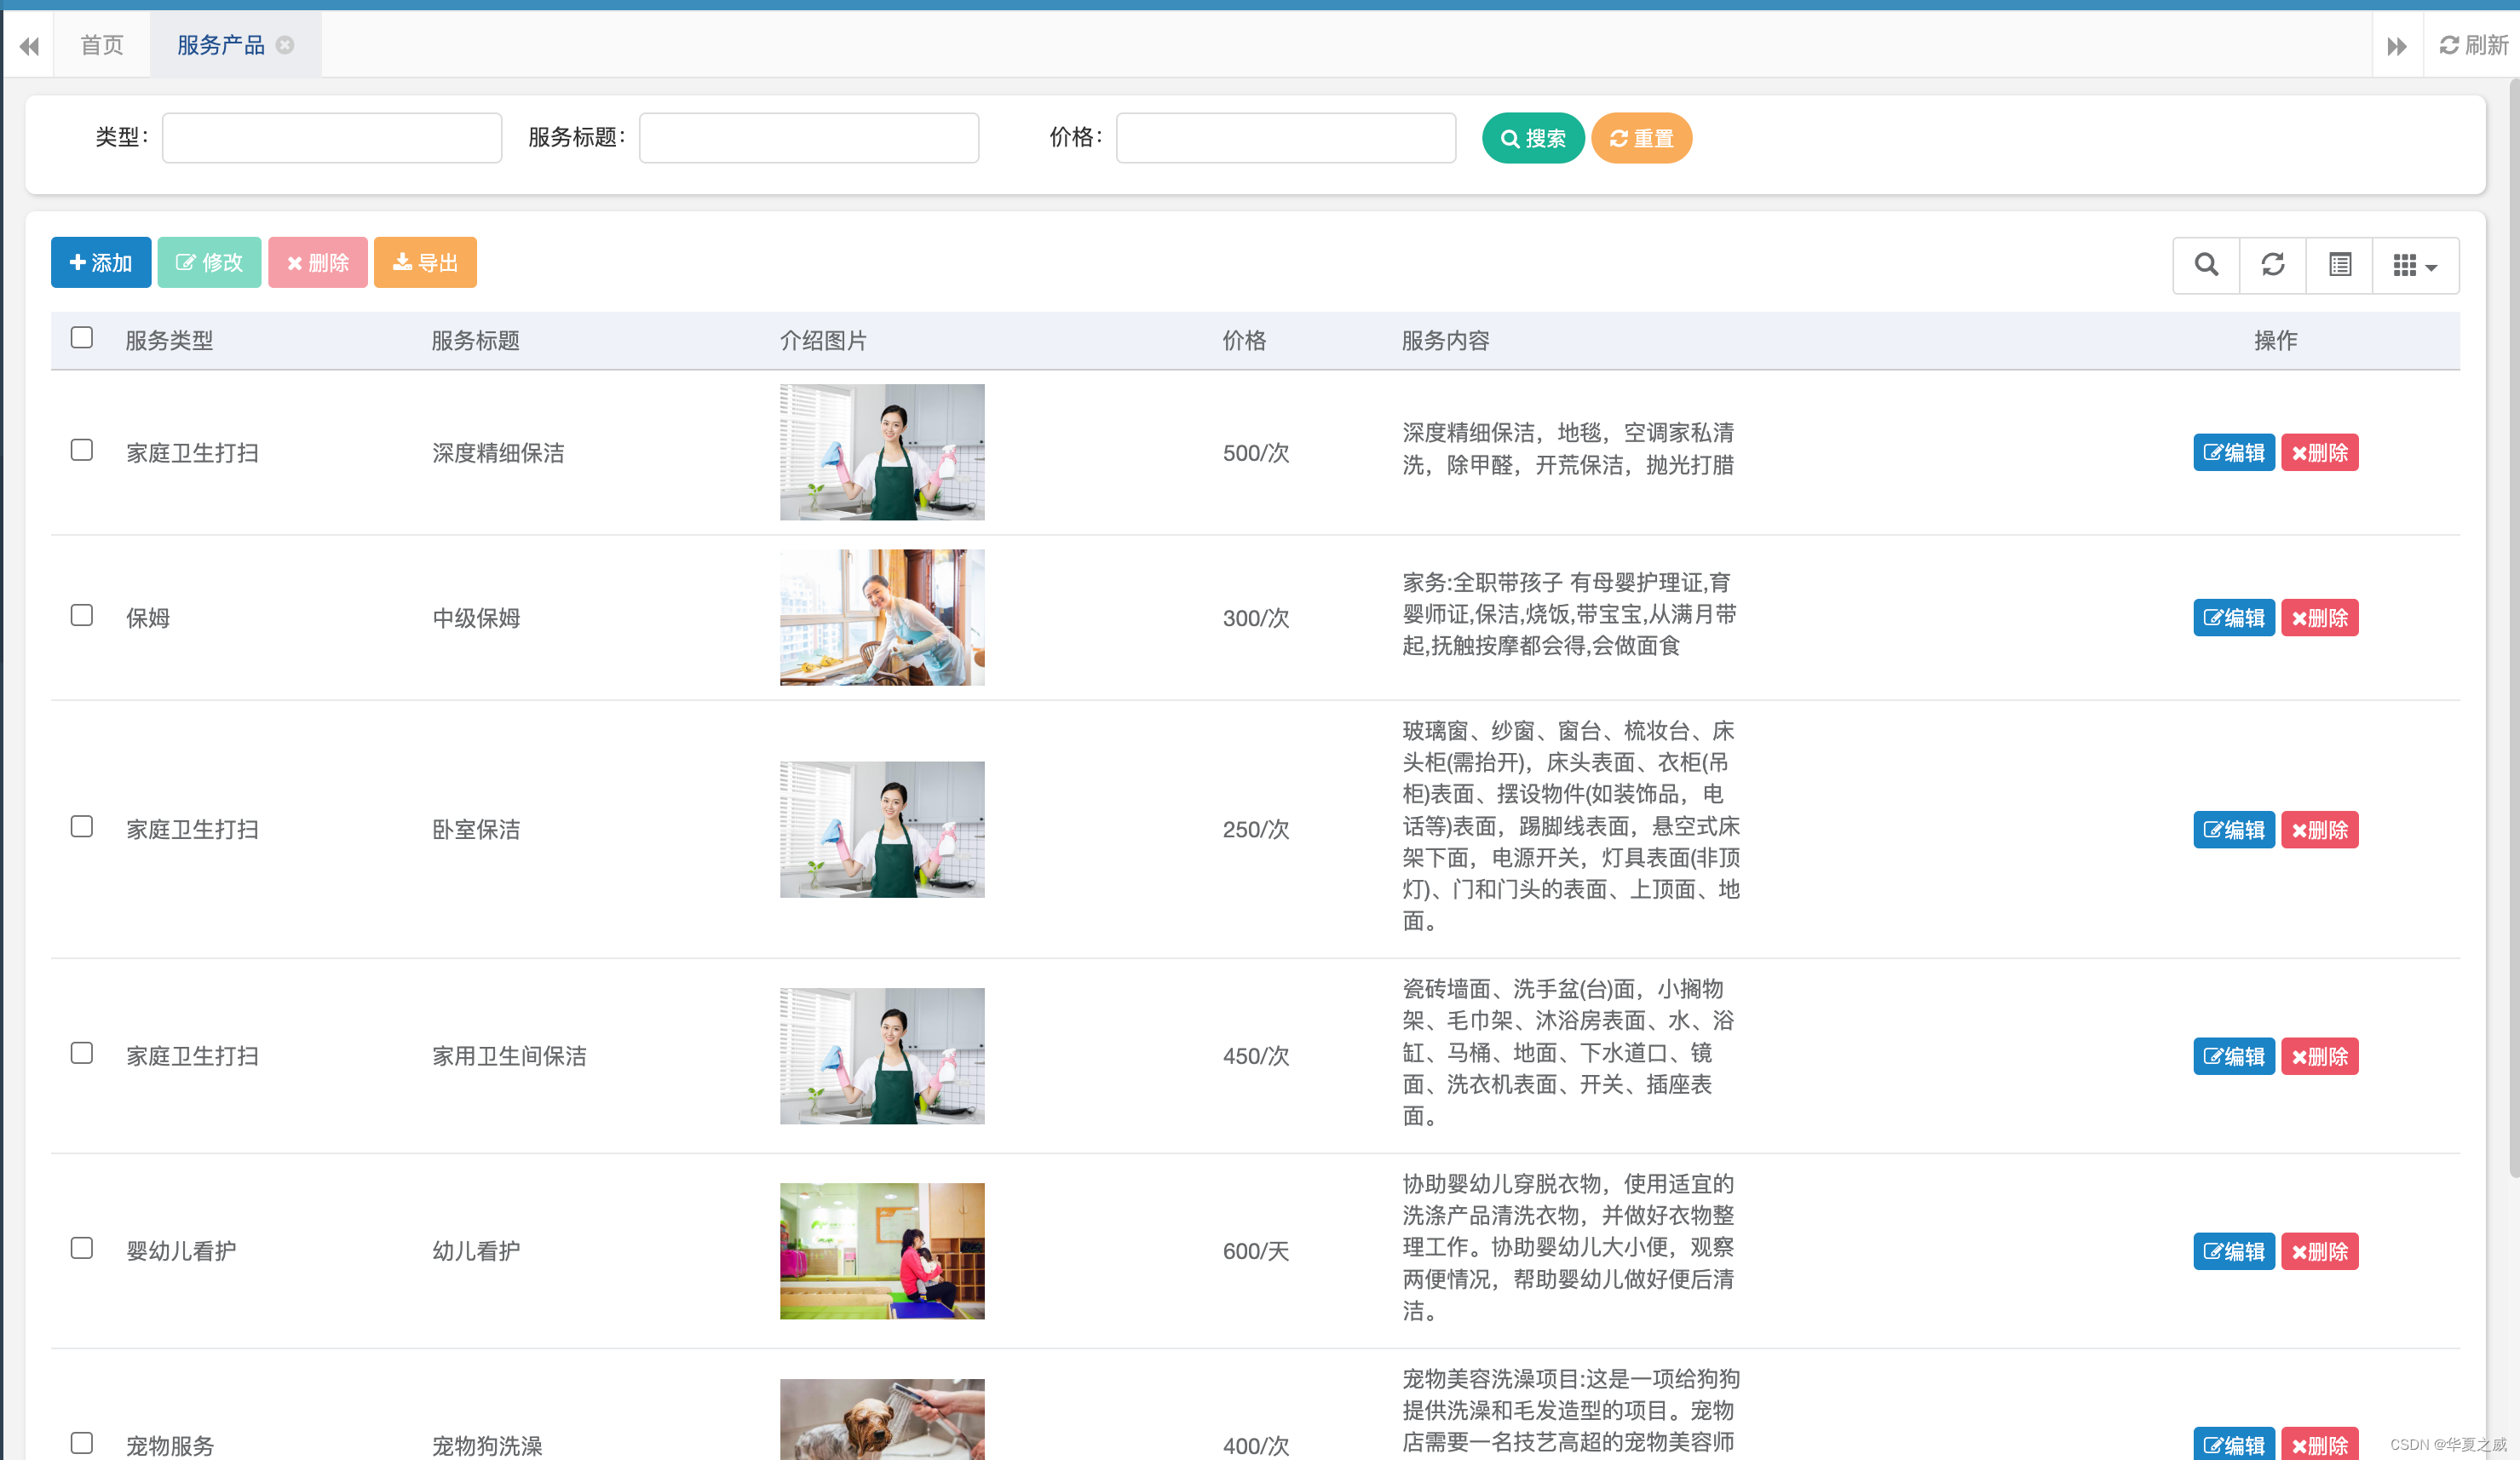Open the columns grid dropdown
Viewport: 2520px width, 1460px height.
(2416, 265)
